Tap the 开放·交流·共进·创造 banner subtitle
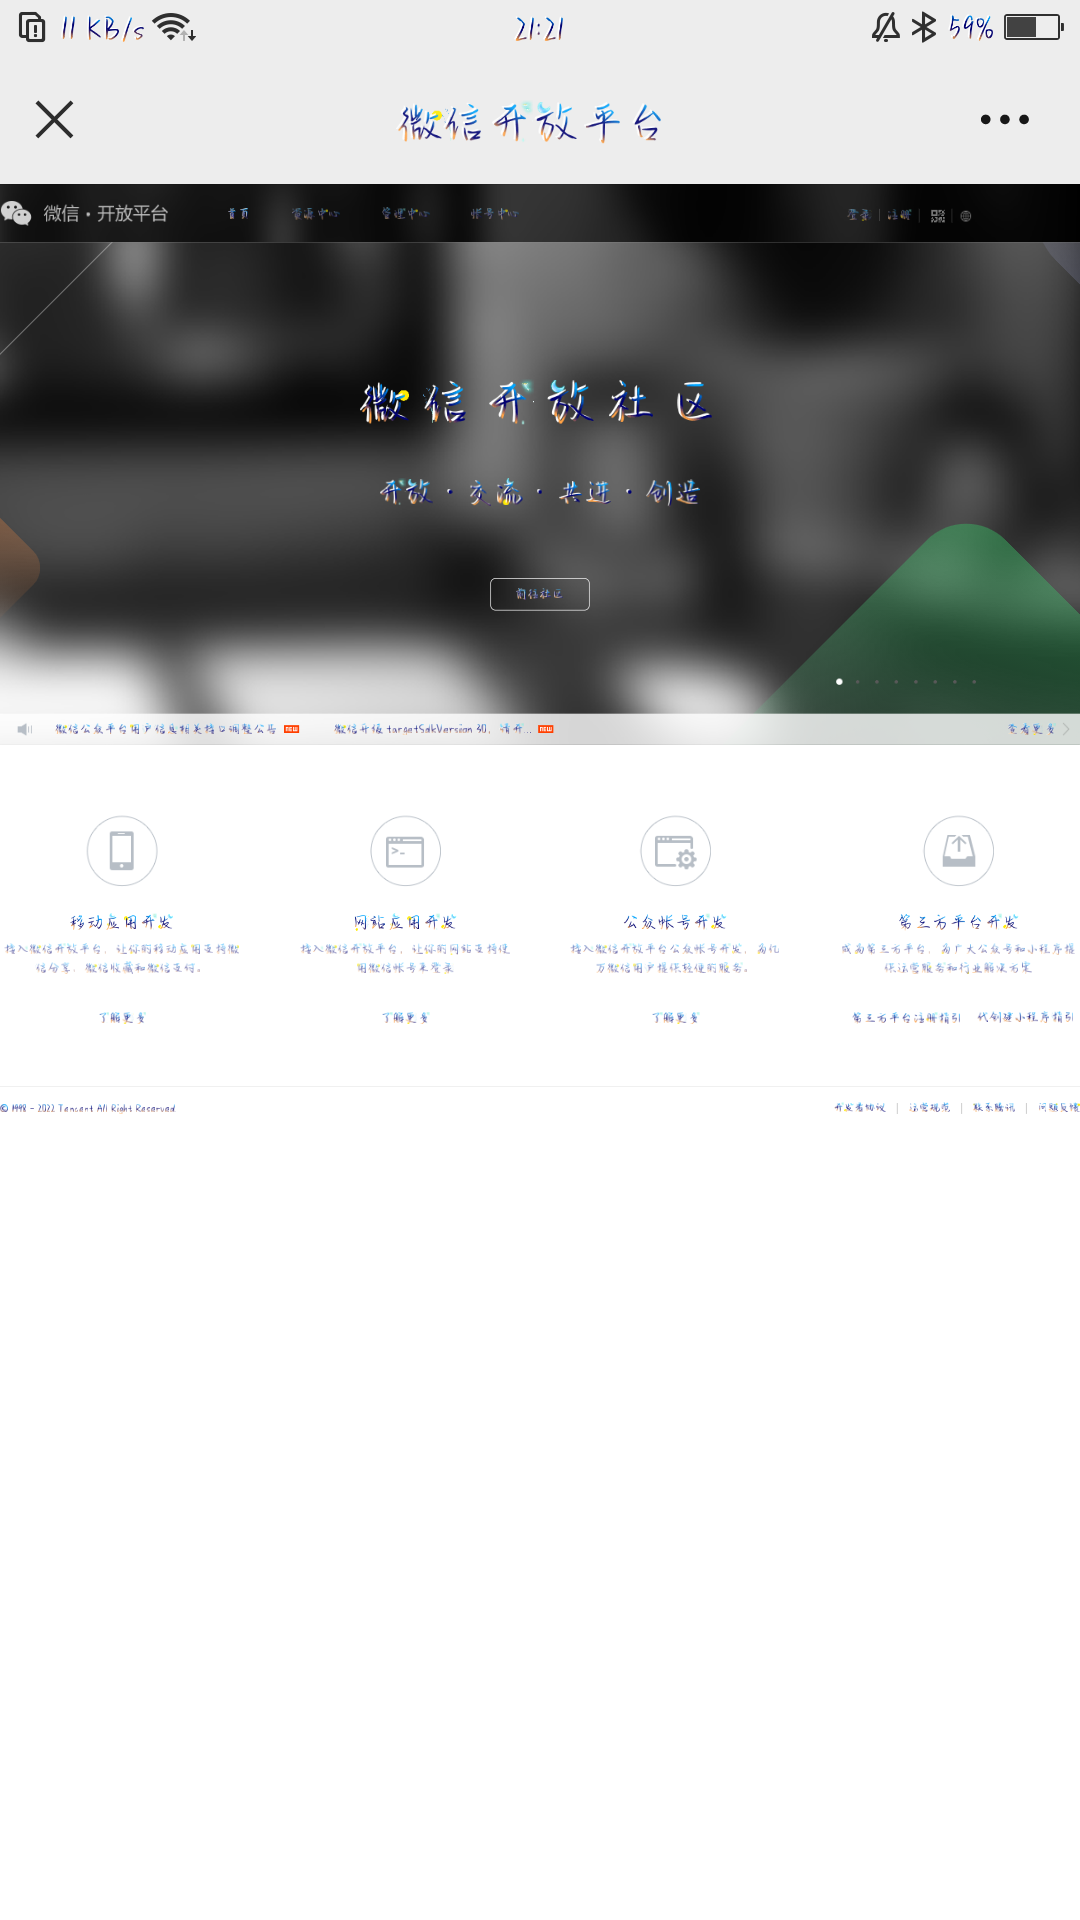1080x1920 pixels. tap(540, 492)
